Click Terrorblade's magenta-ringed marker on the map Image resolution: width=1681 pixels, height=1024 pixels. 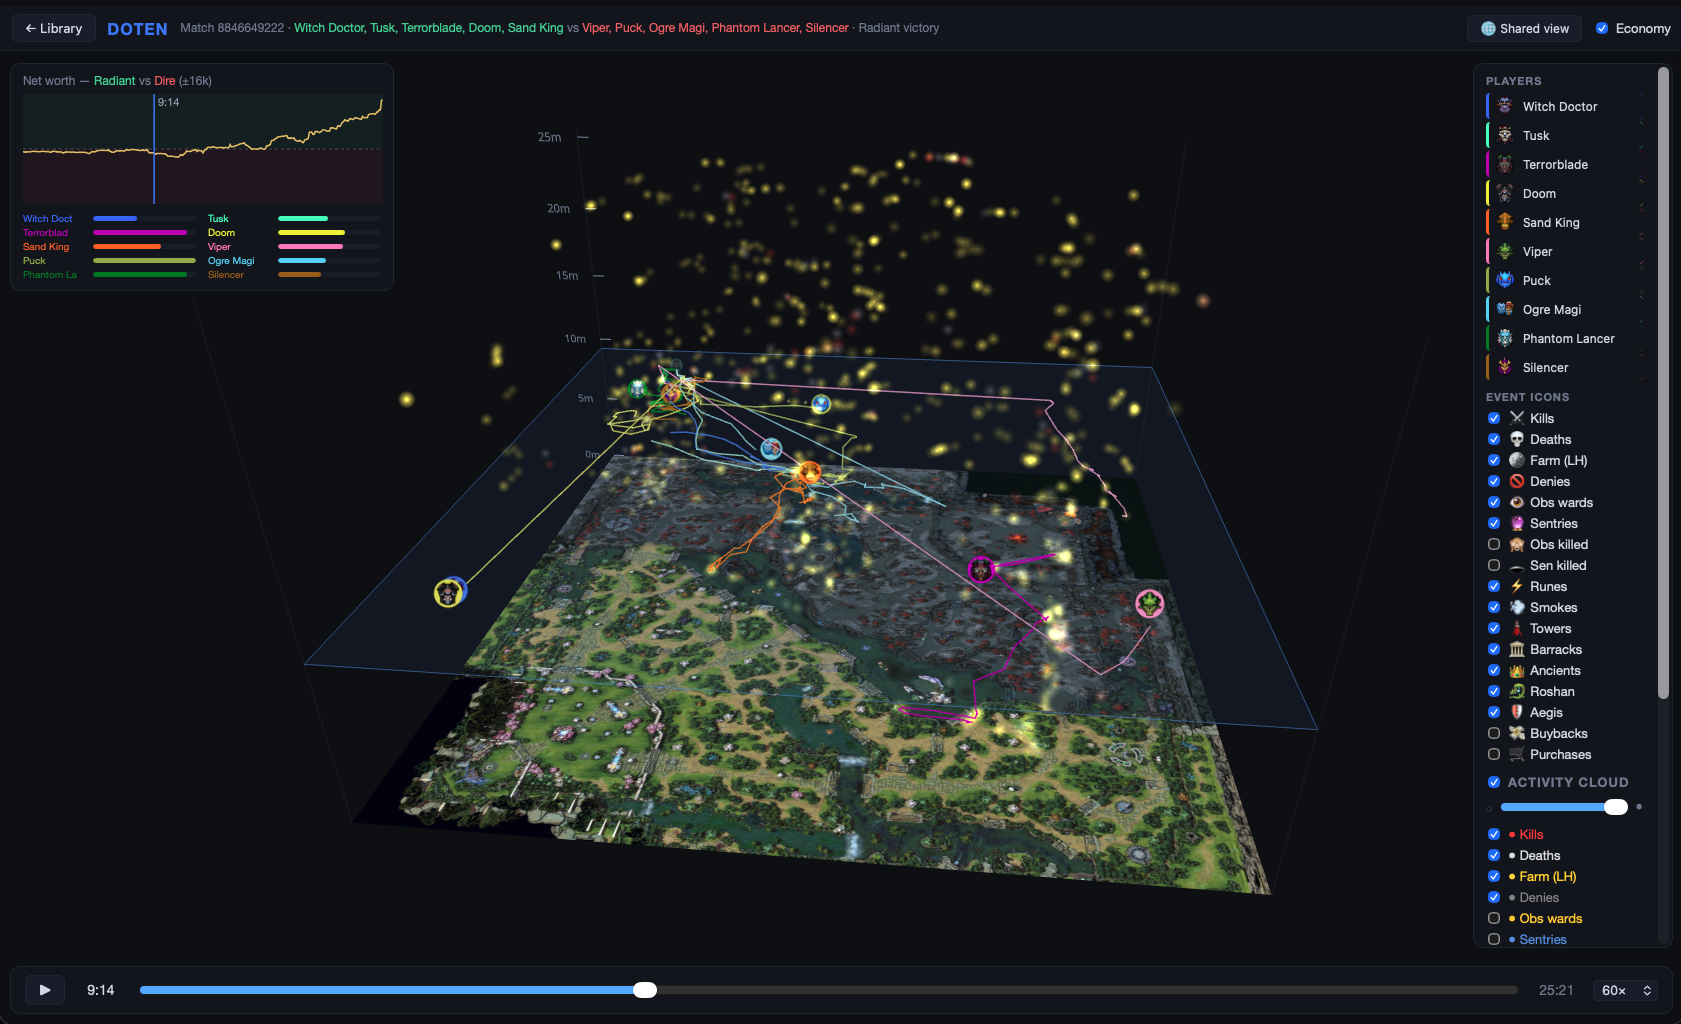pos(981,569)
